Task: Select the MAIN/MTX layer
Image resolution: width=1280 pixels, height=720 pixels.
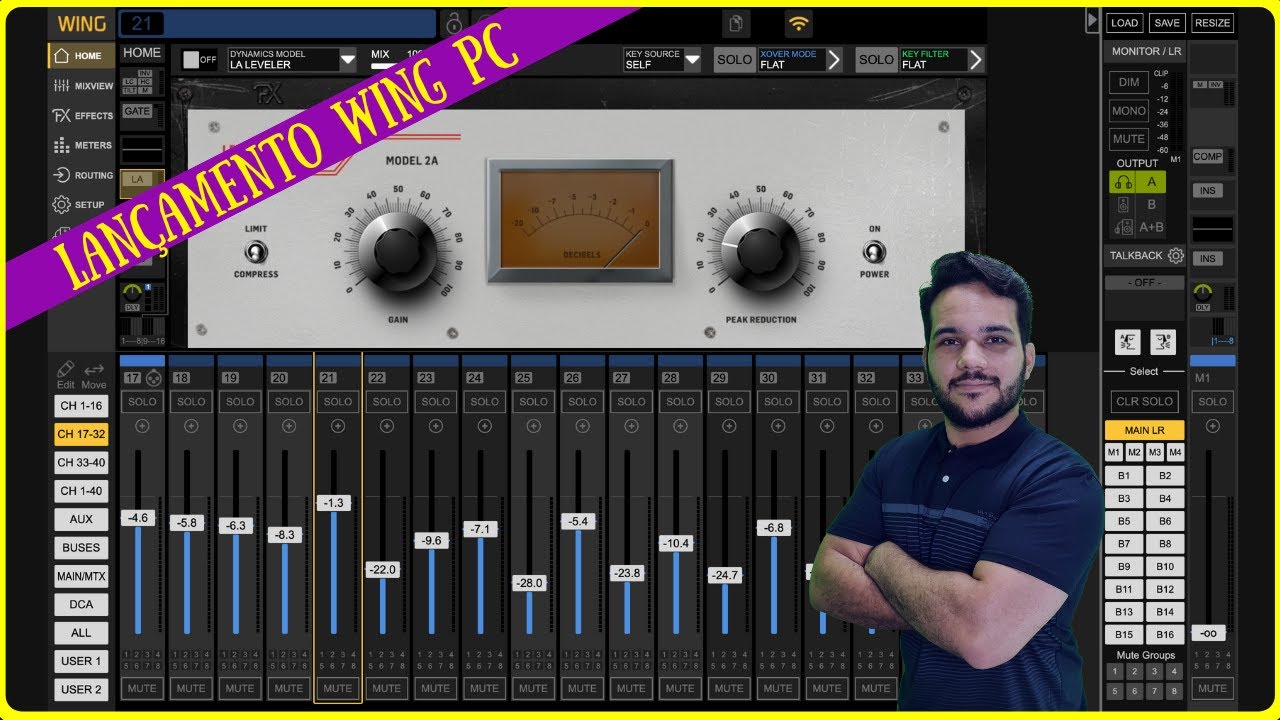Action: [x=81, y=576]
